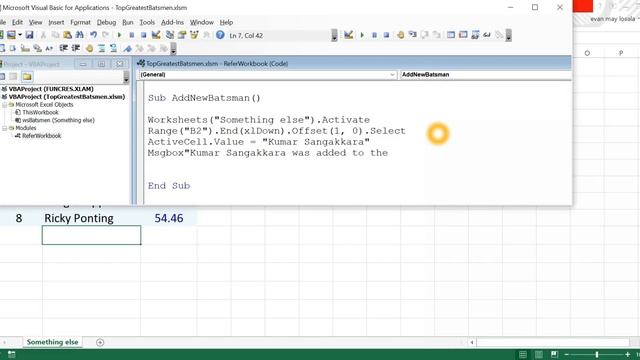
Task: Click the Paste icon in Standard toolbar
Action: click(x=67, y=35)
